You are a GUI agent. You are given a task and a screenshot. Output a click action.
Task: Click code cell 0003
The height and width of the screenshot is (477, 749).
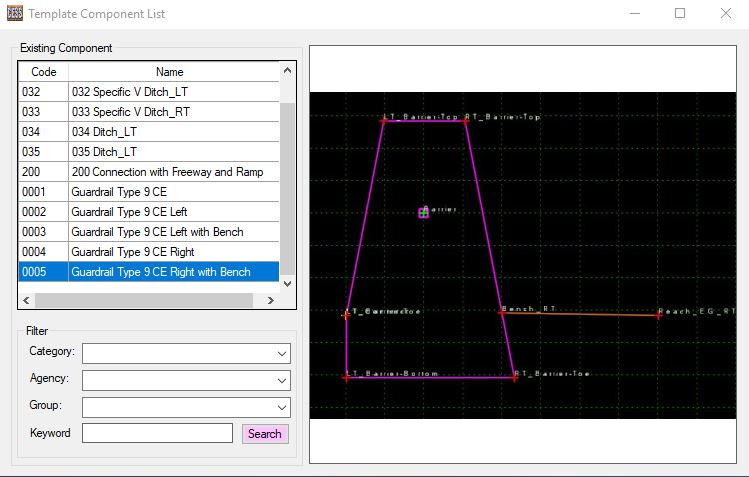[x=43, y=232]
